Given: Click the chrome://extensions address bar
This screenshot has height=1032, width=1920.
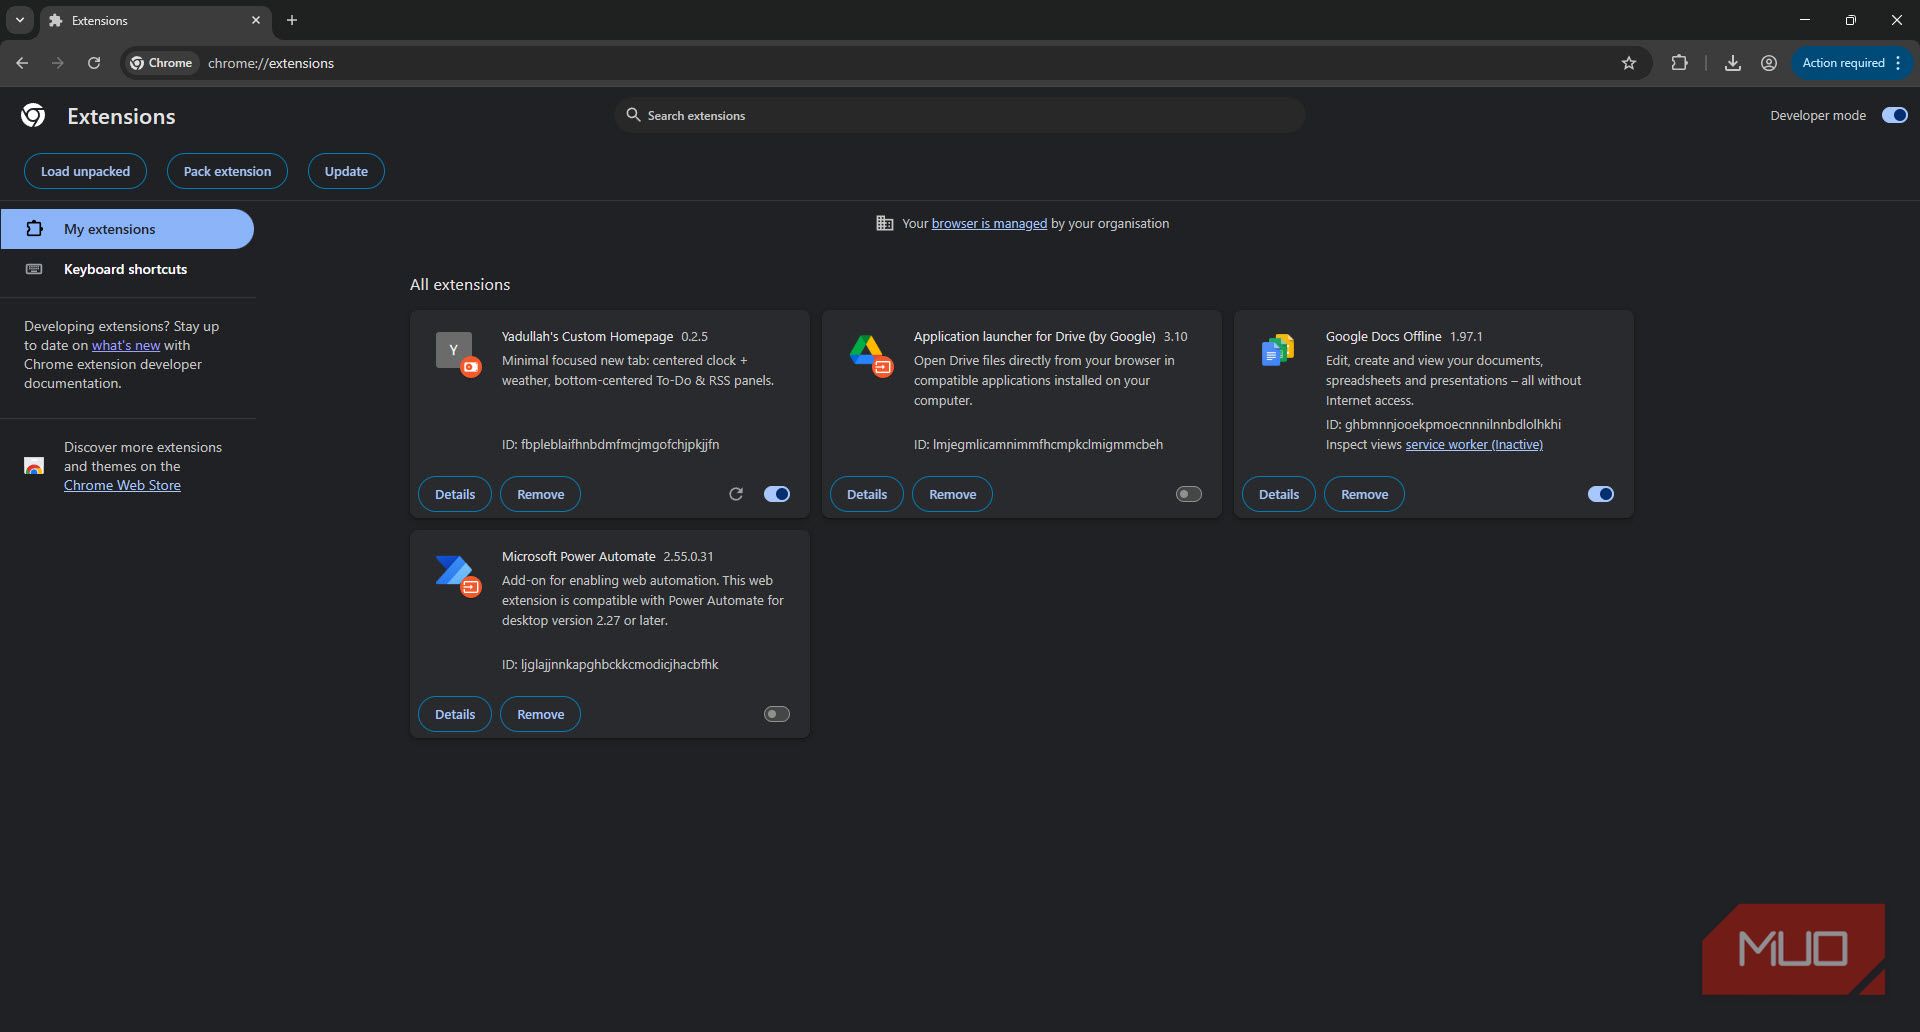Looking at the screenshot, I should point(885,63).
